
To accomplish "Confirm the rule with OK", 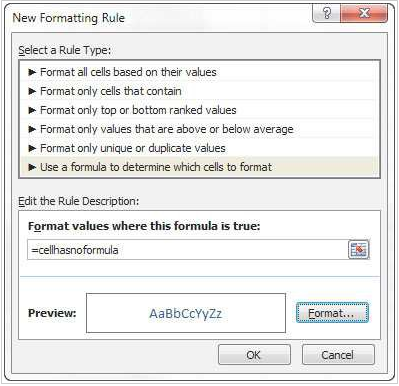I will [x=254, y=355].
